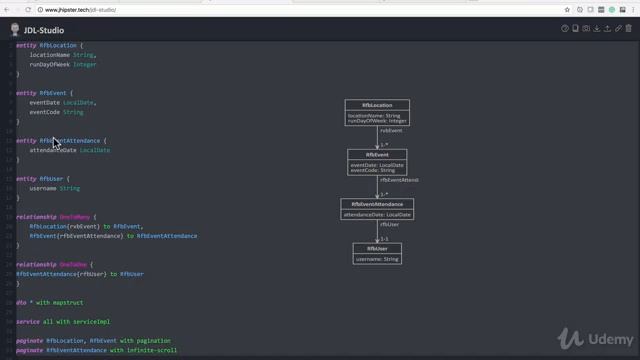This screenshot has height=360, width=640.
Task: Place cursor on 'entity RfbLocation {' line
Action: coord(49,45)
